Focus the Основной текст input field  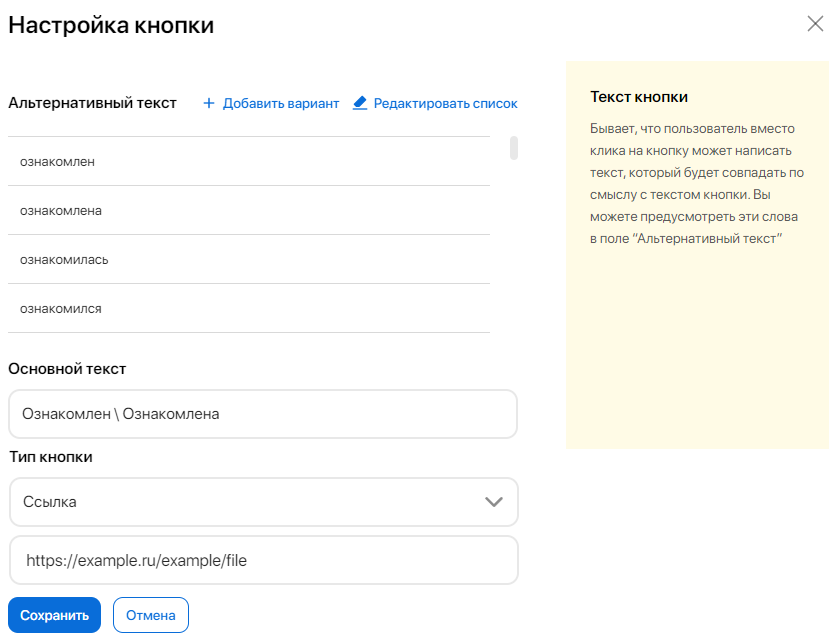tap(262, 414)
